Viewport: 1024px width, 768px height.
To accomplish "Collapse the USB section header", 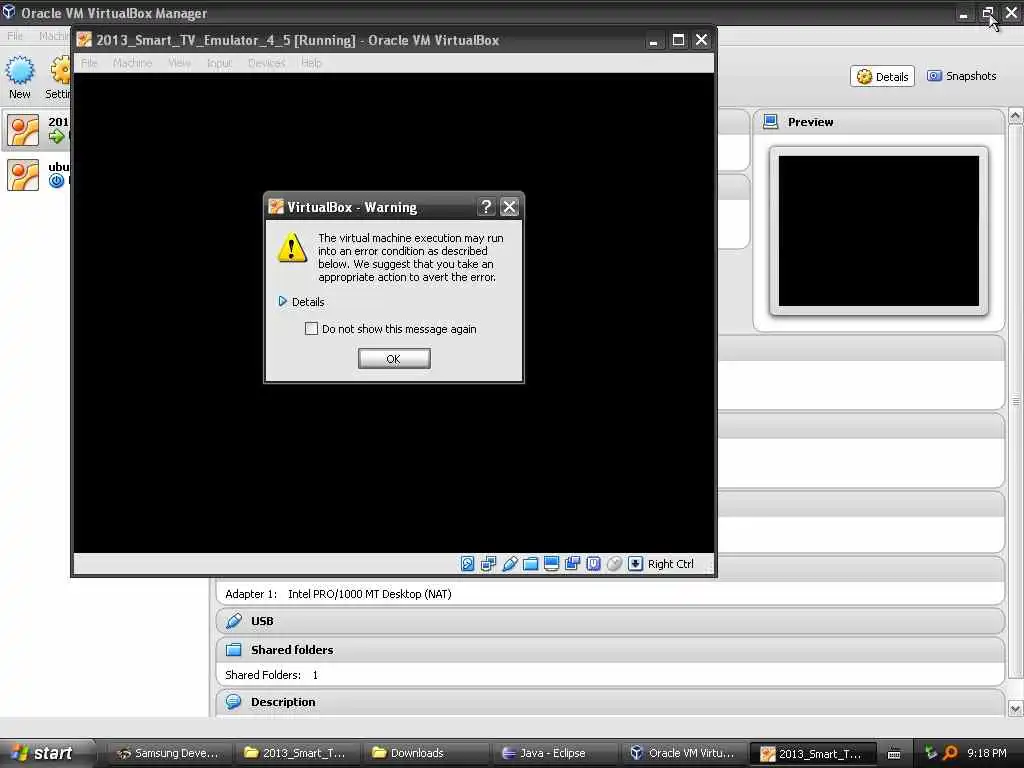I will pos(610,621).
